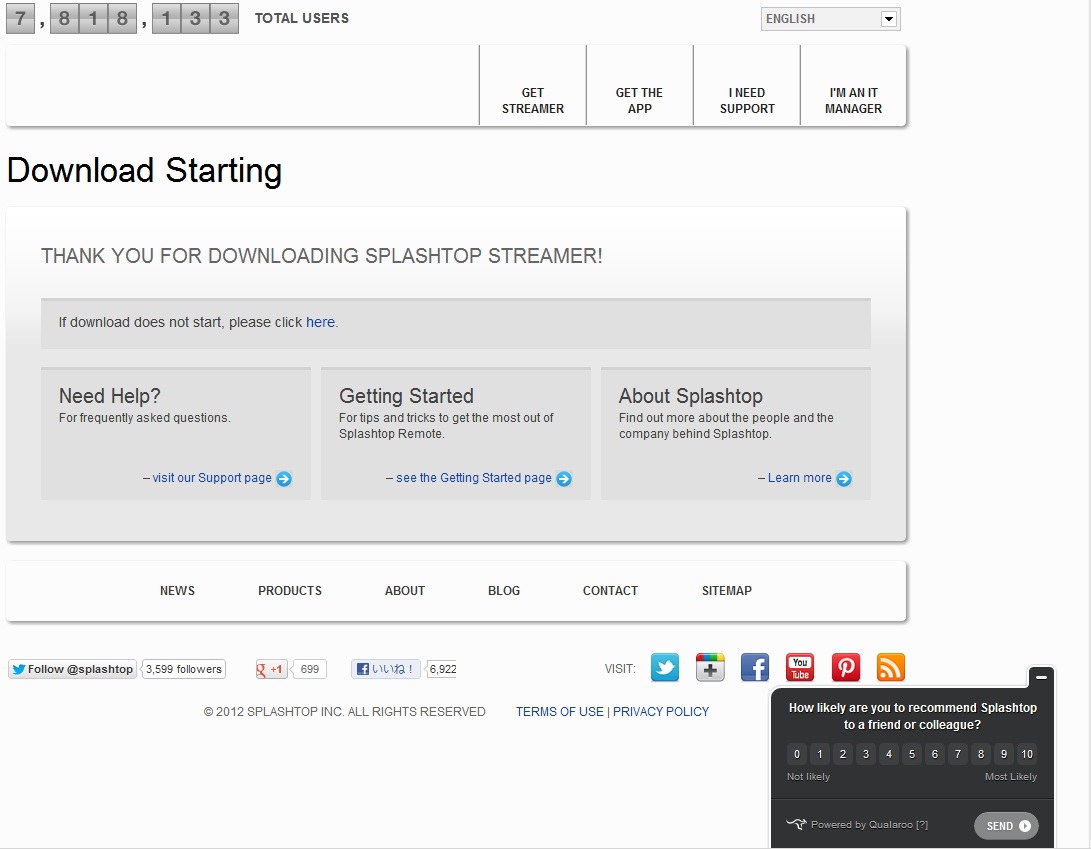The image size is (1091, 849).
Task: Open the RSS feed icon
Action: click(891, 667)
